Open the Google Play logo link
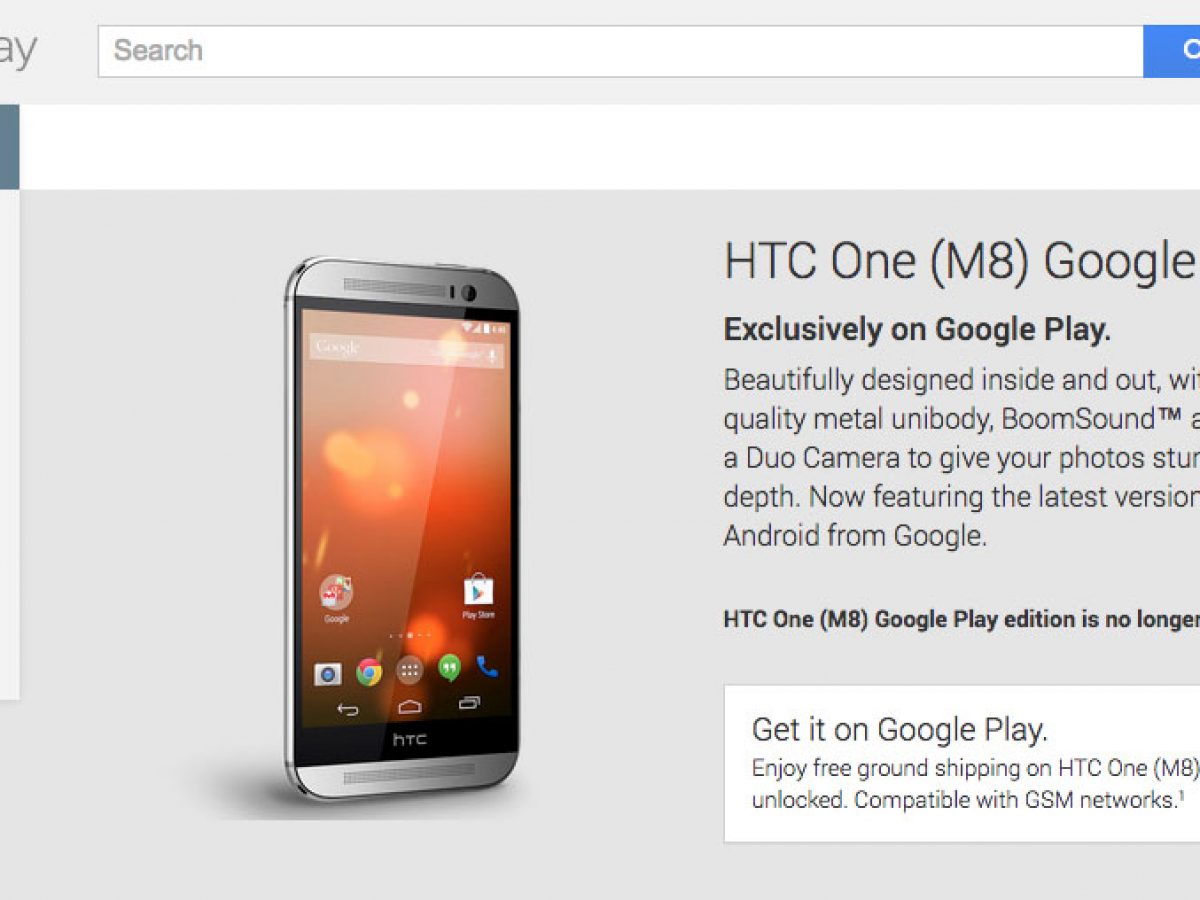 [18, 50]
